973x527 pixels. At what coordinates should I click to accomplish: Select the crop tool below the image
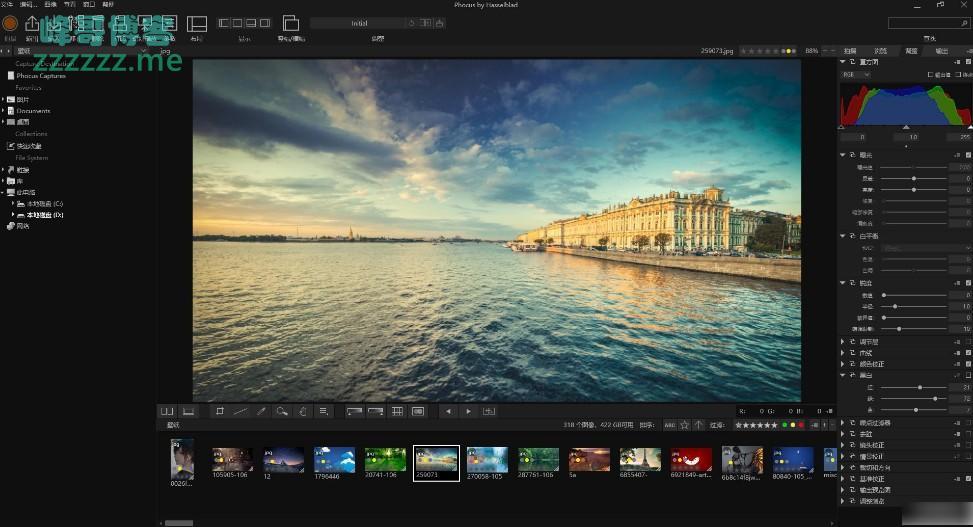(220, 411)
